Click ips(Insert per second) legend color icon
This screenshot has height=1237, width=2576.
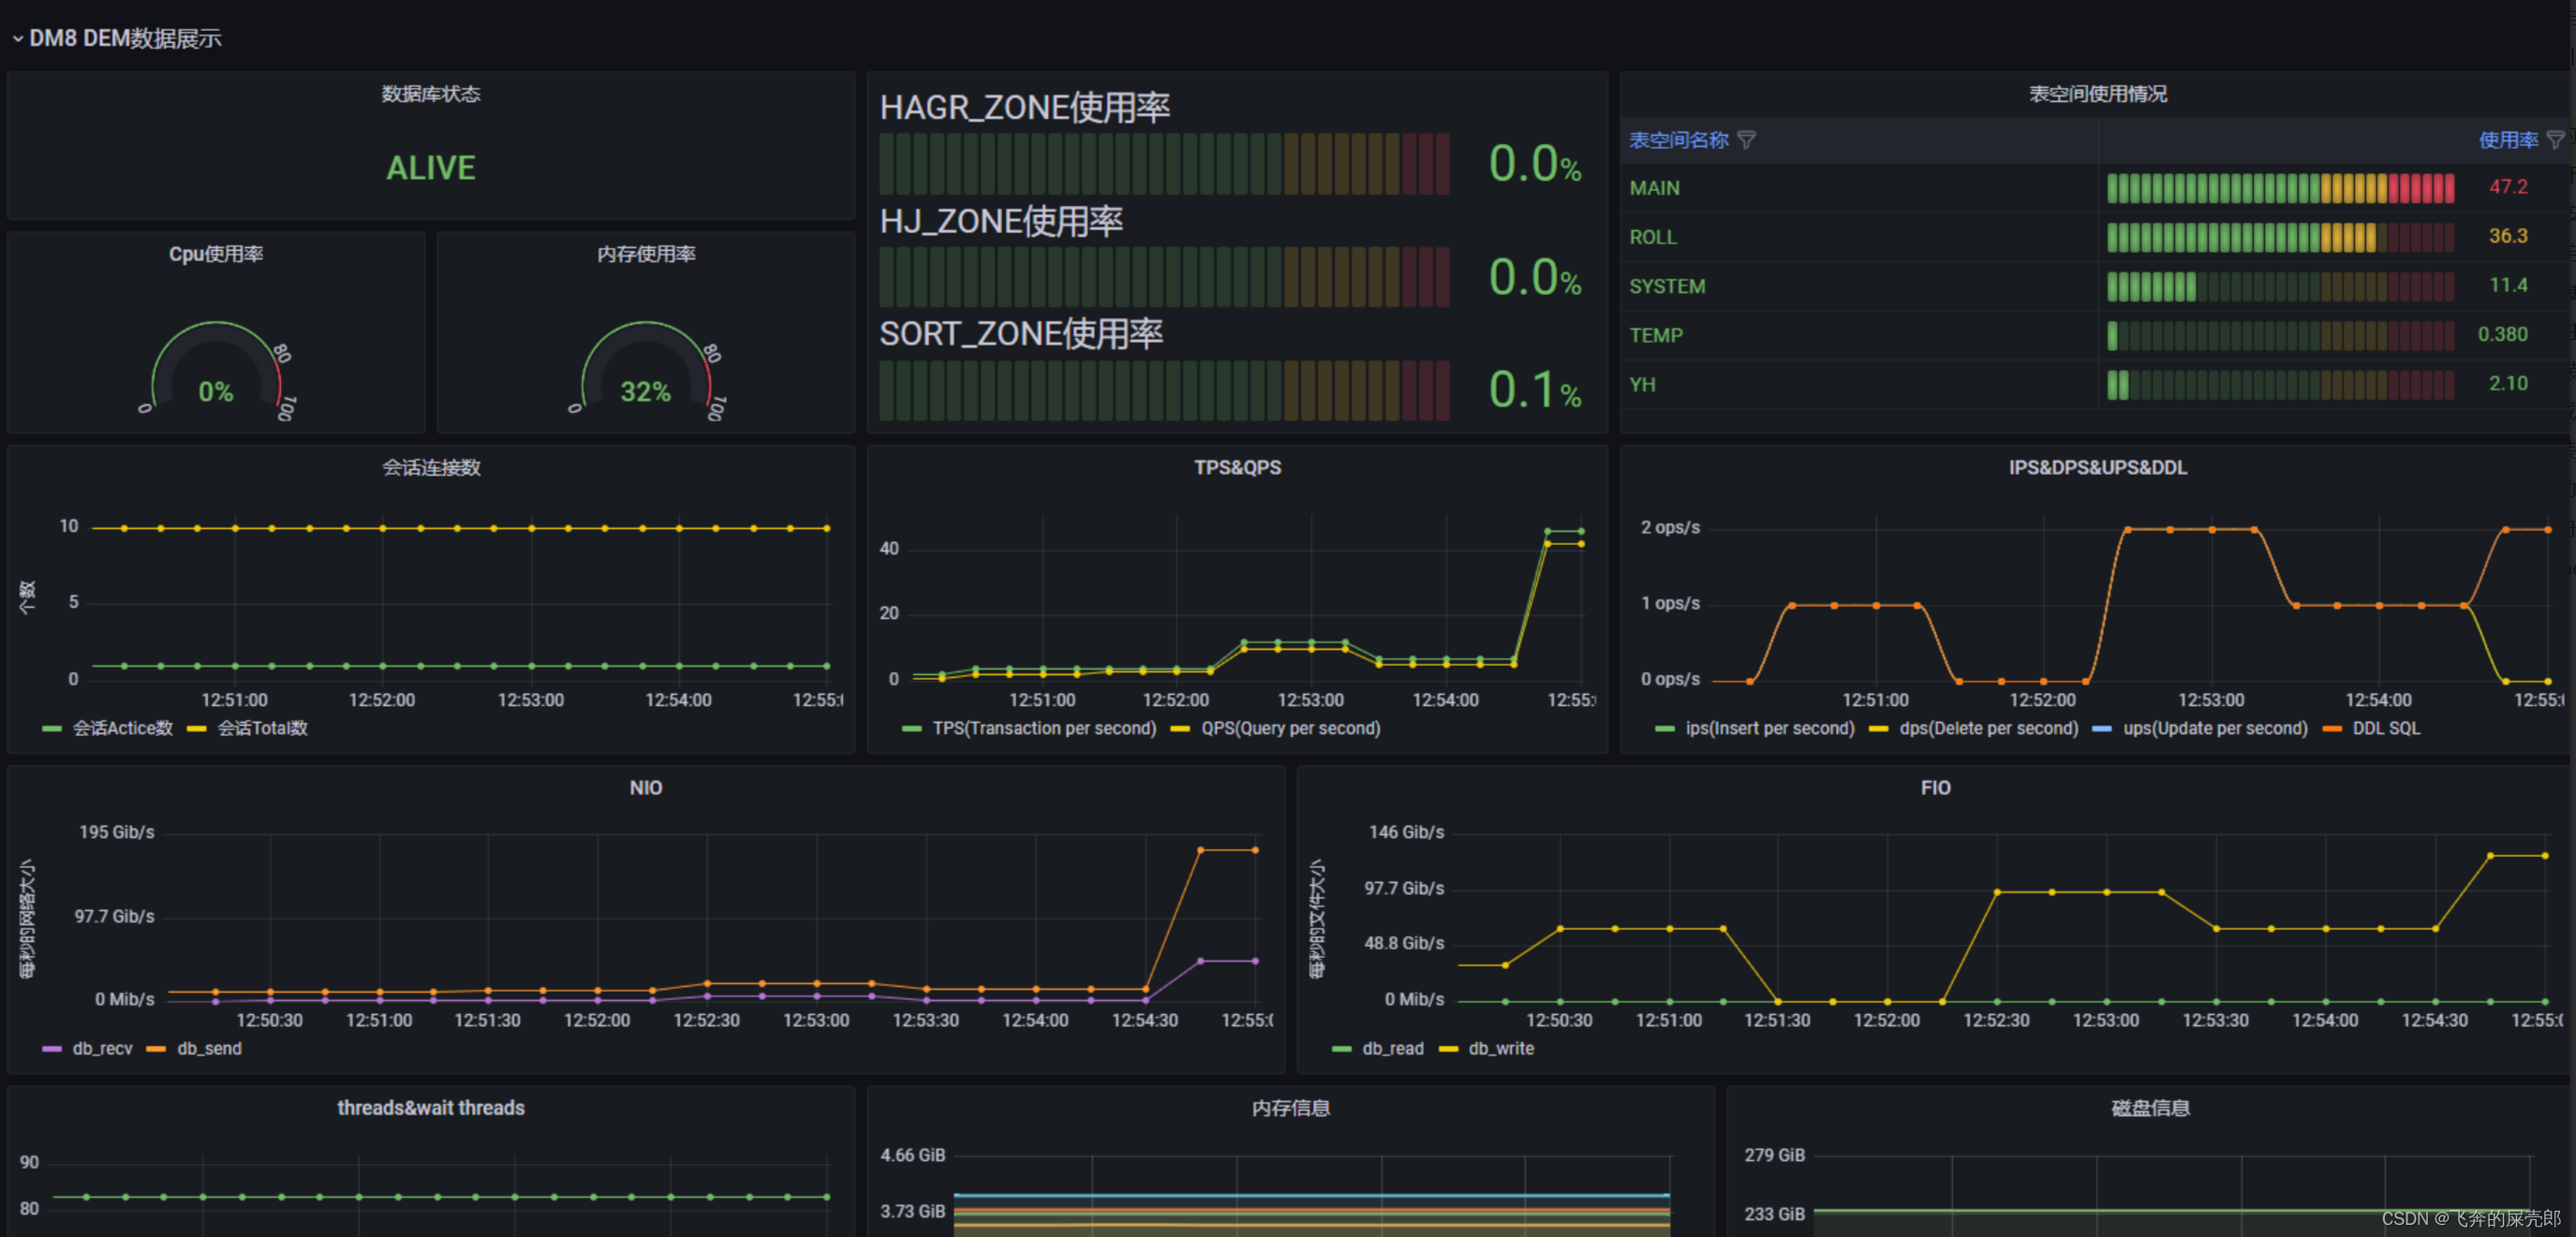point(1664,729)
